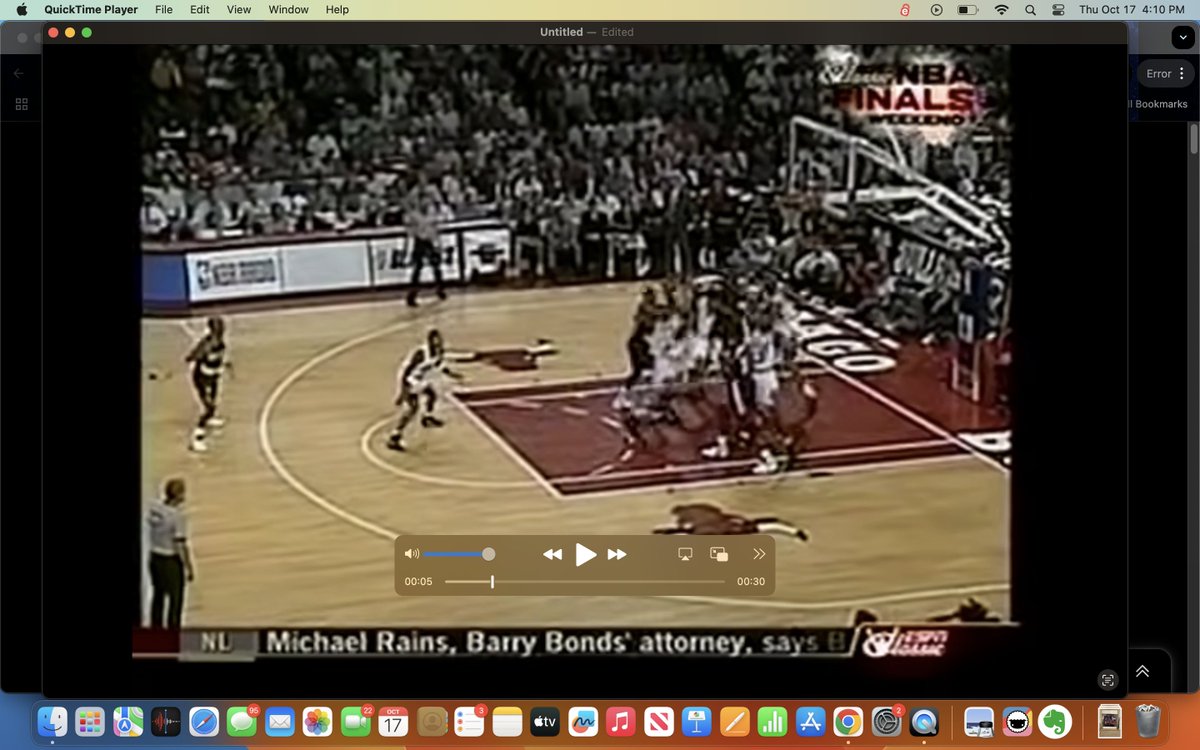This screenshot has width=1200, height=750.
Task: Open Maps from the Dock
Action: pyautogui.click(x=128, y=720)
